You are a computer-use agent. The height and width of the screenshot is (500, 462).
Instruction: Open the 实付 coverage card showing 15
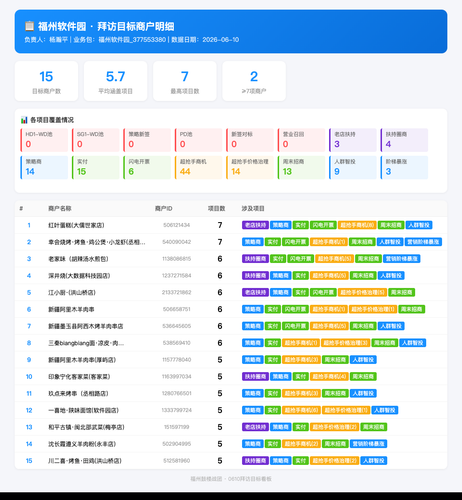pos(96,168)
